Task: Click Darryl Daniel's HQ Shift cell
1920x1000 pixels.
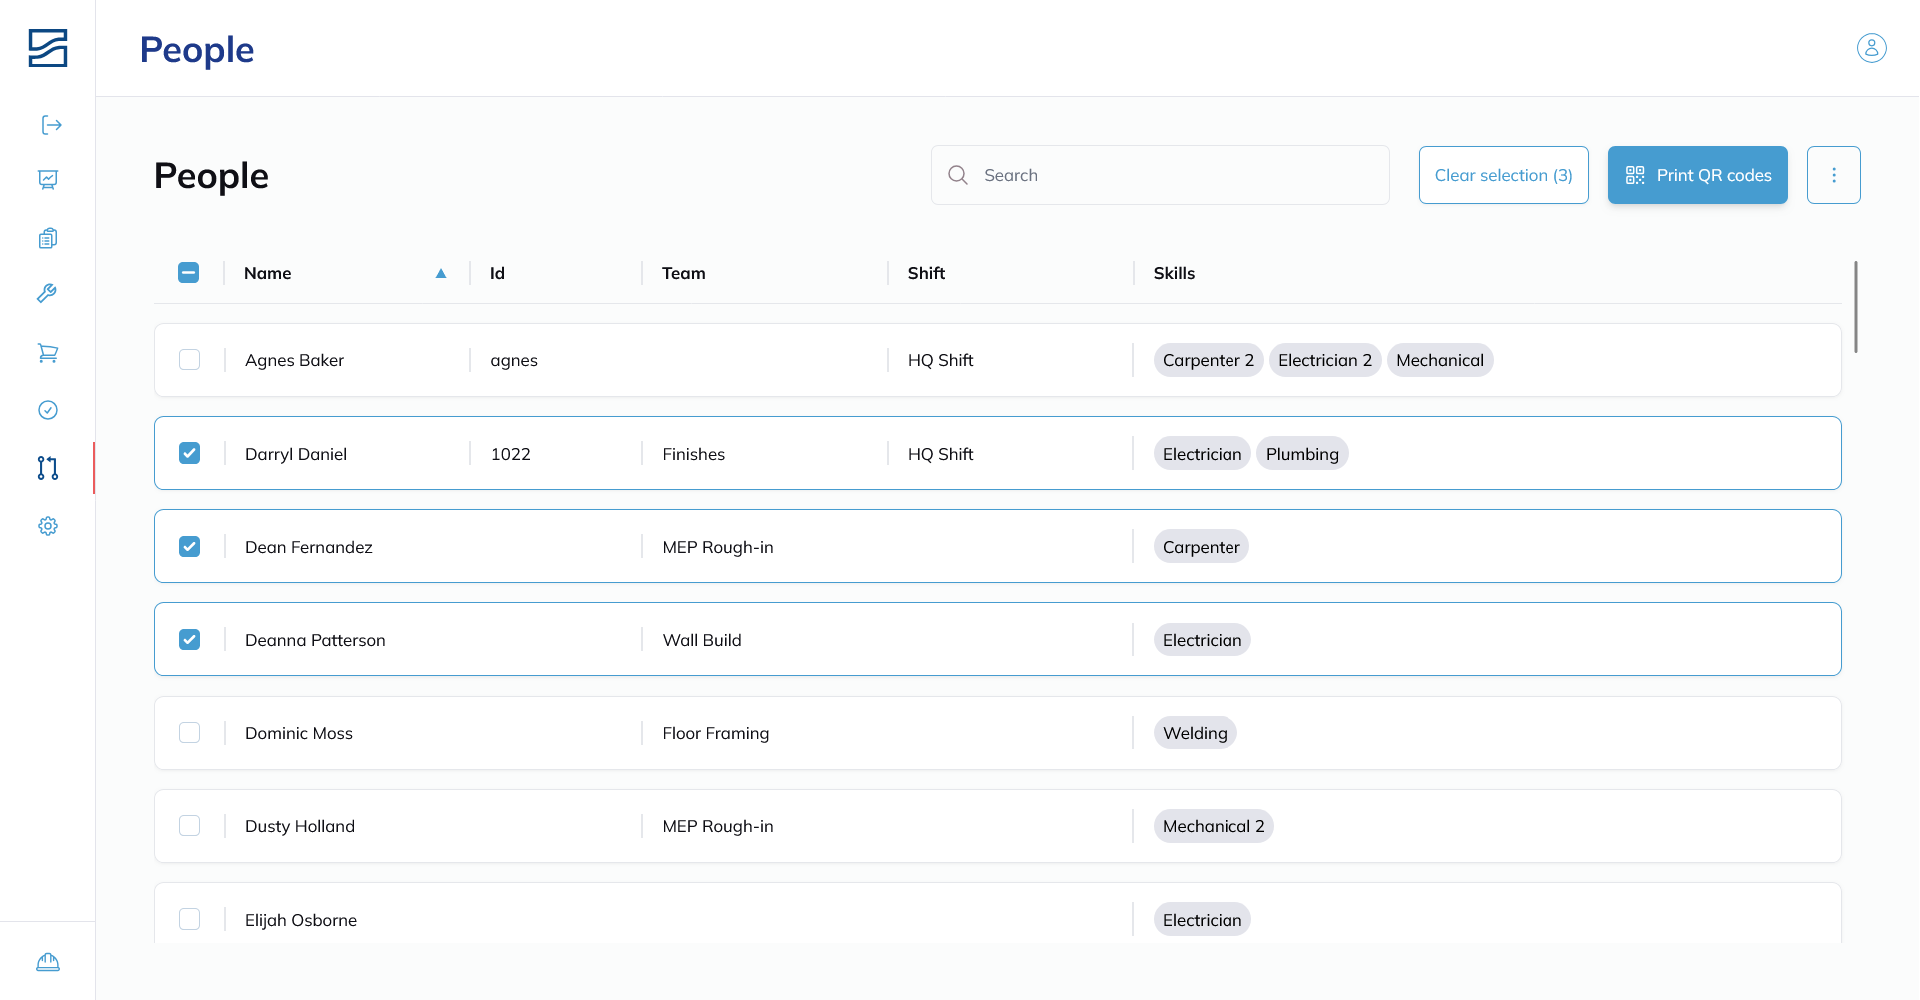Action: coord(941,454)
